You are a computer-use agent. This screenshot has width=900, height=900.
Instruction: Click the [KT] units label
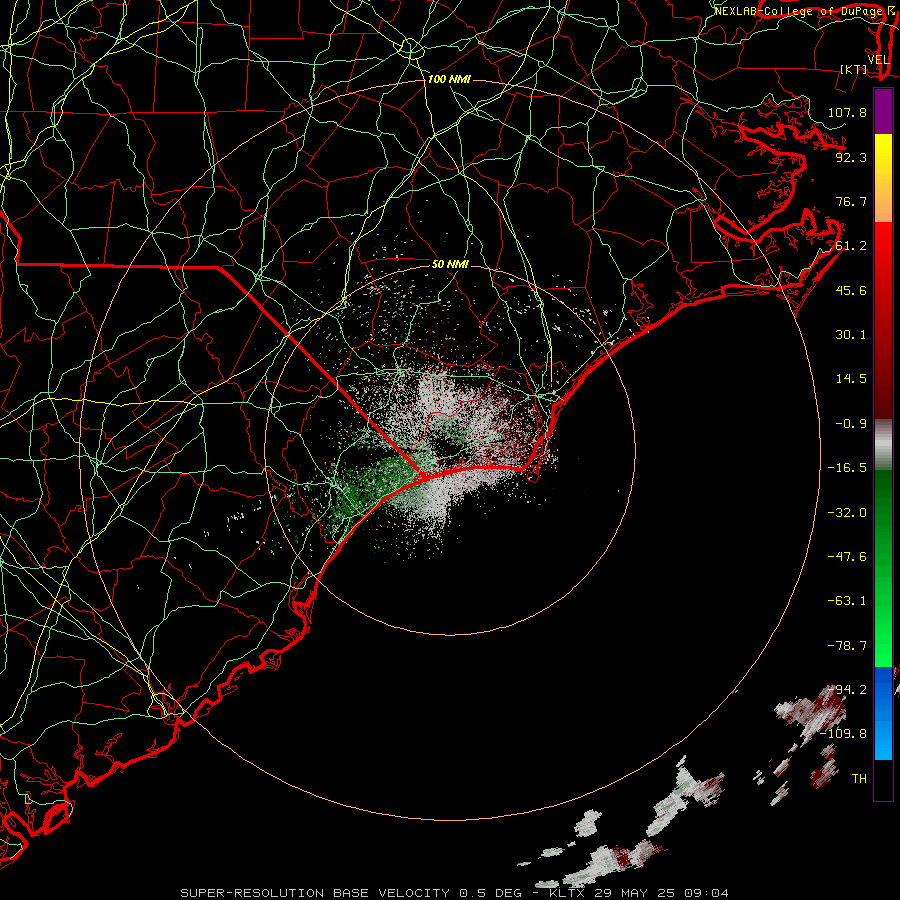tap(854, 69)
